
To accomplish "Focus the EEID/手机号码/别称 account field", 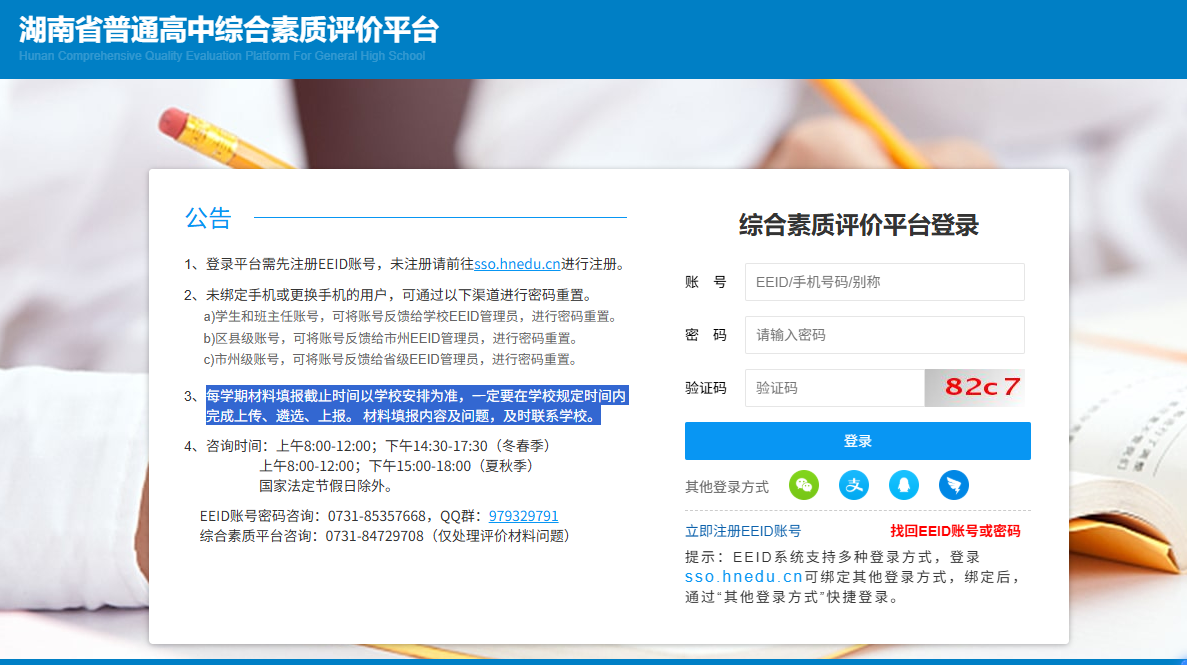I will [x=884, y=282].
